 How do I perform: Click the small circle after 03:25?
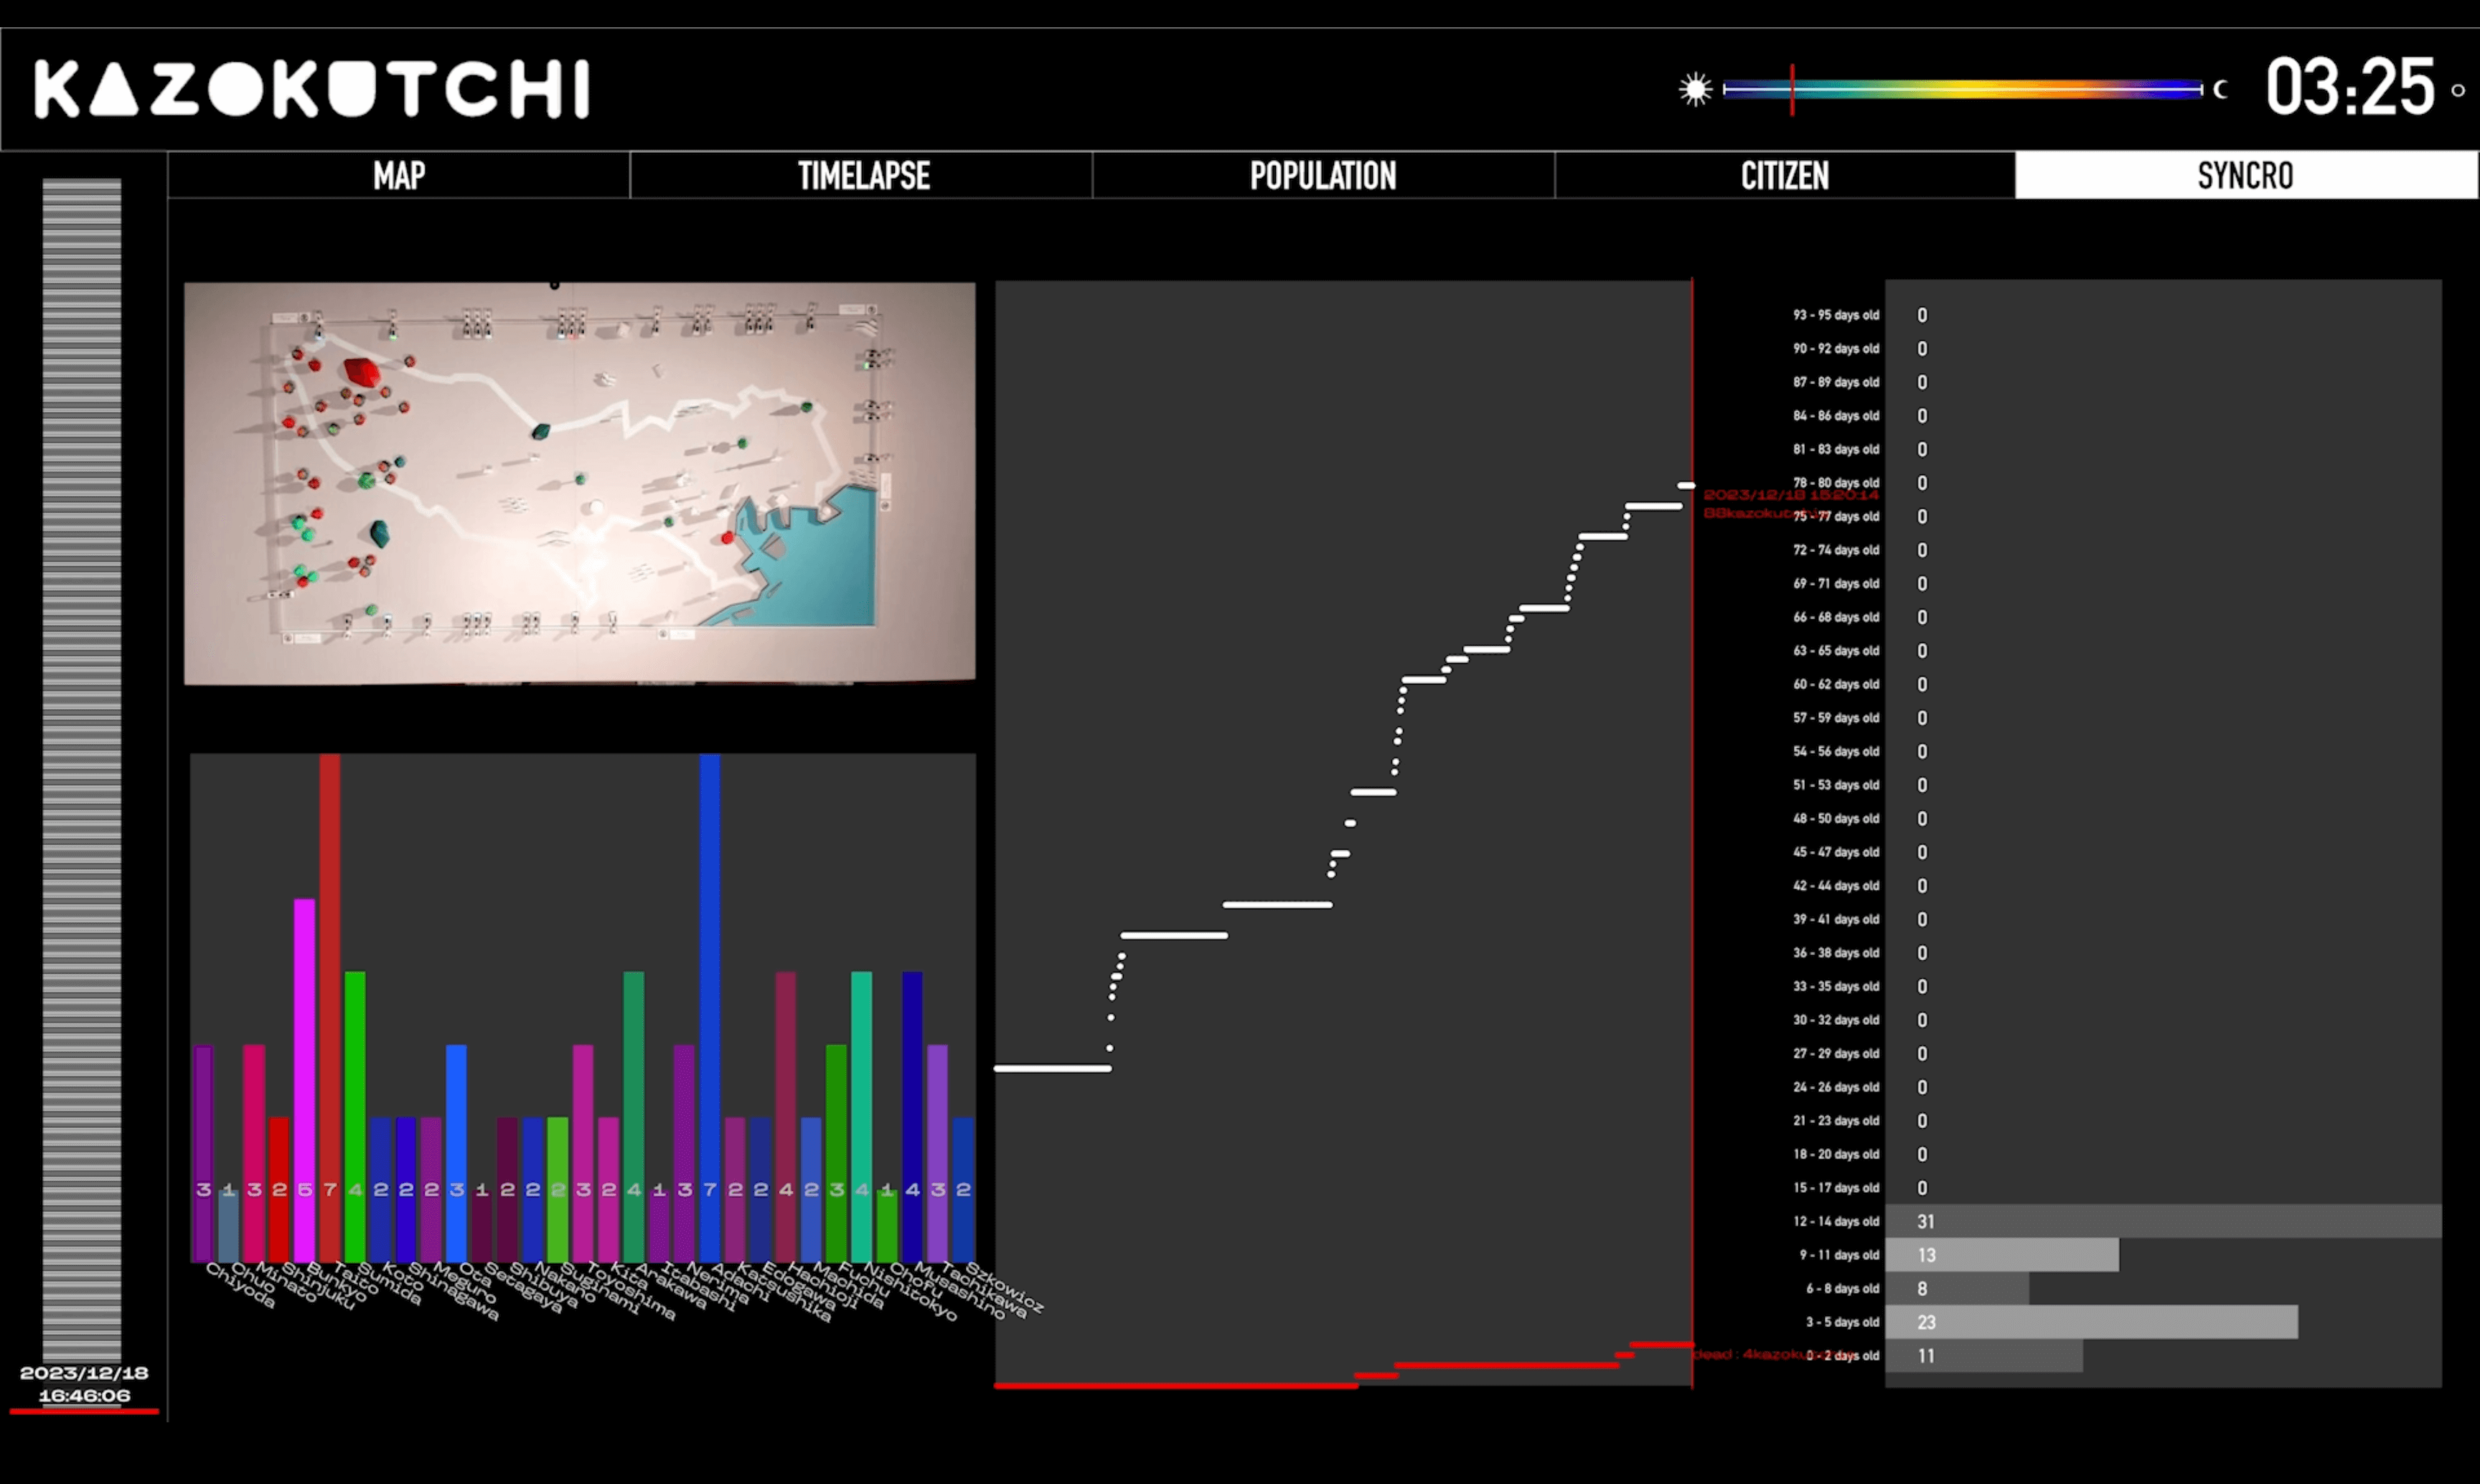2457,91
